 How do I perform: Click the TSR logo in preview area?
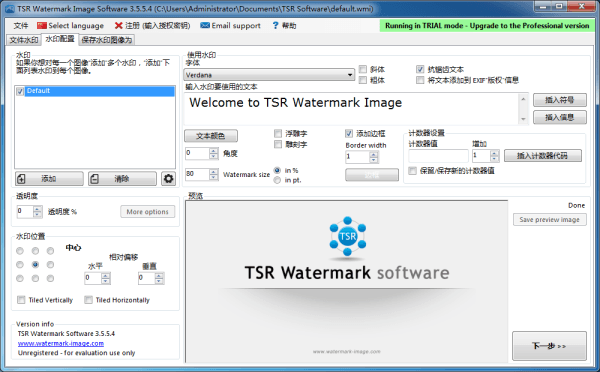347,236
